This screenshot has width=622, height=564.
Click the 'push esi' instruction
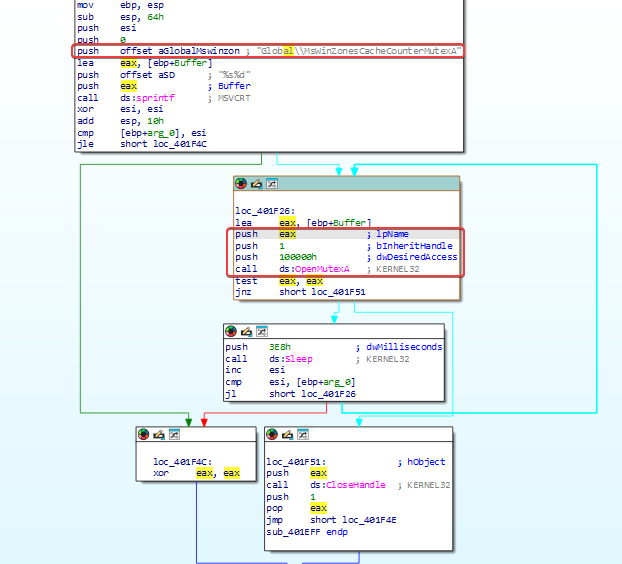(107, 28)
